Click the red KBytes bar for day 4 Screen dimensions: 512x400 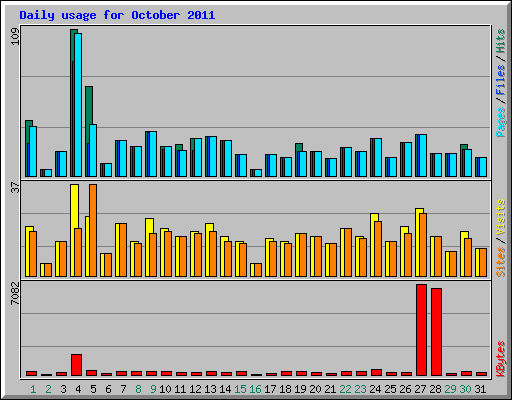click(76, 365)
